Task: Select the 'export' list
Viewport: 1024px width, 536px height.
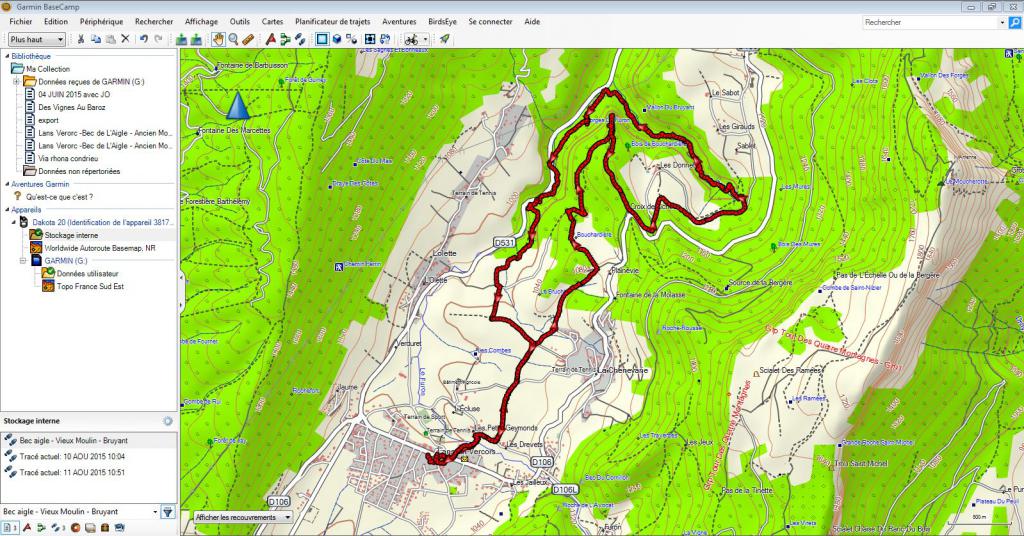Action: point(48,120)
